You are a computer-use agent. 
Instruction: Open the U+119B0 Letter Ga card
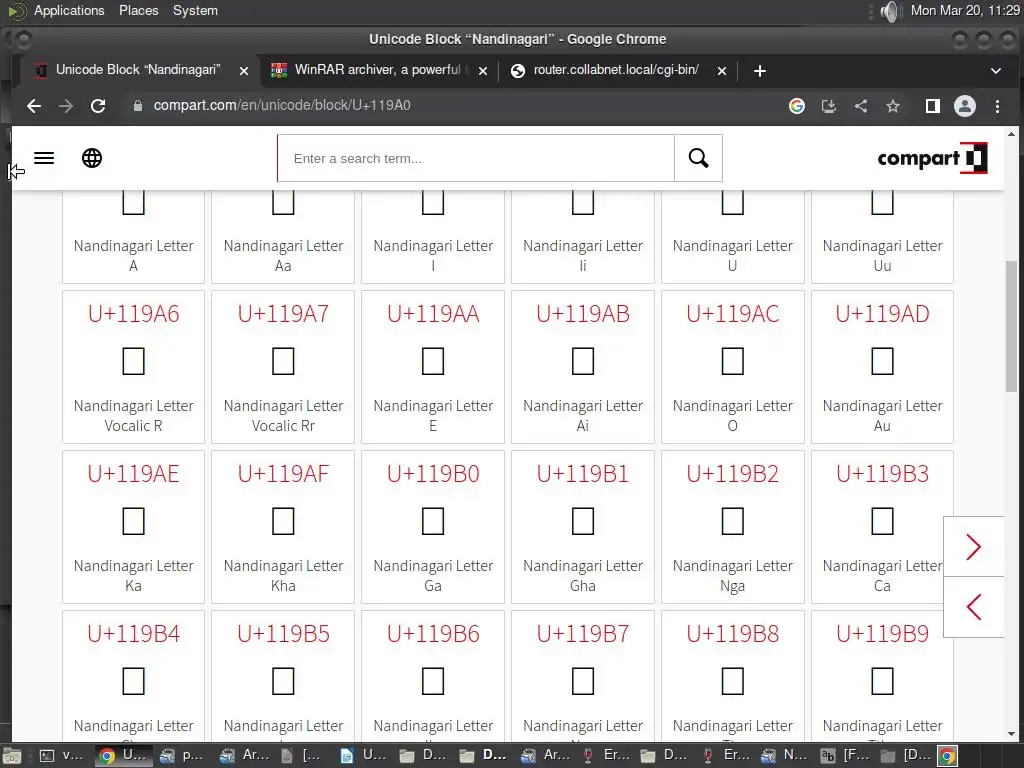tap(433, 527)
